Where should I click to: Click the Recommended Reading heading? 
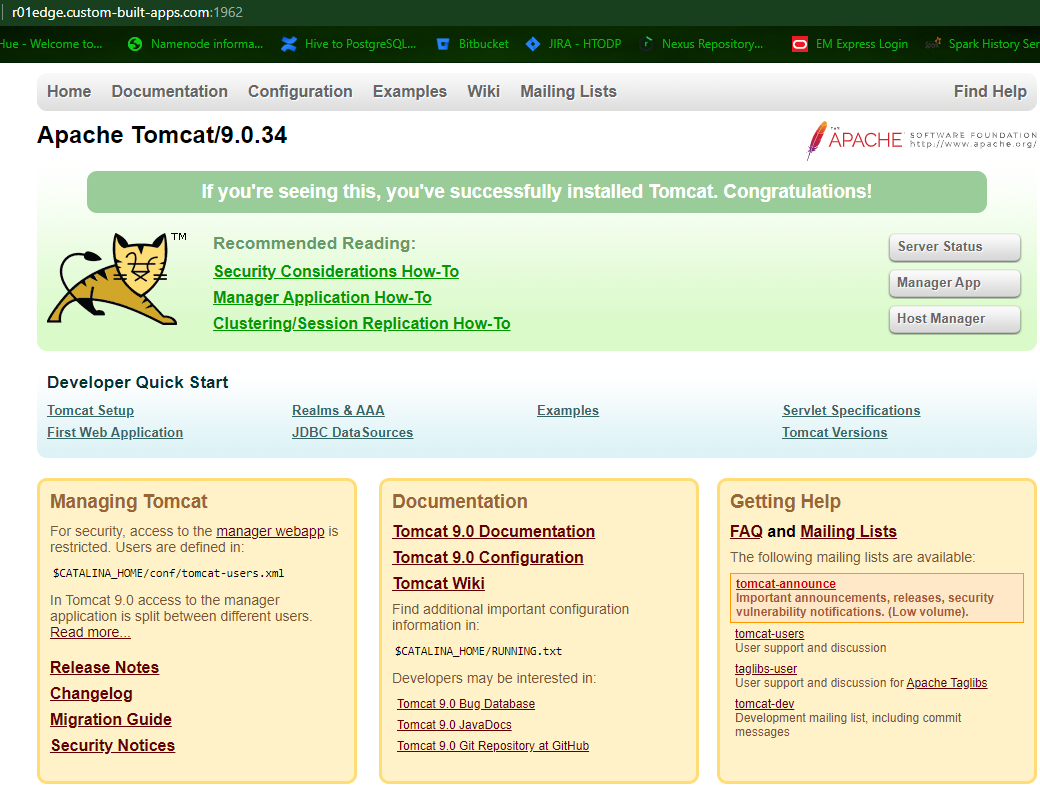314,243
